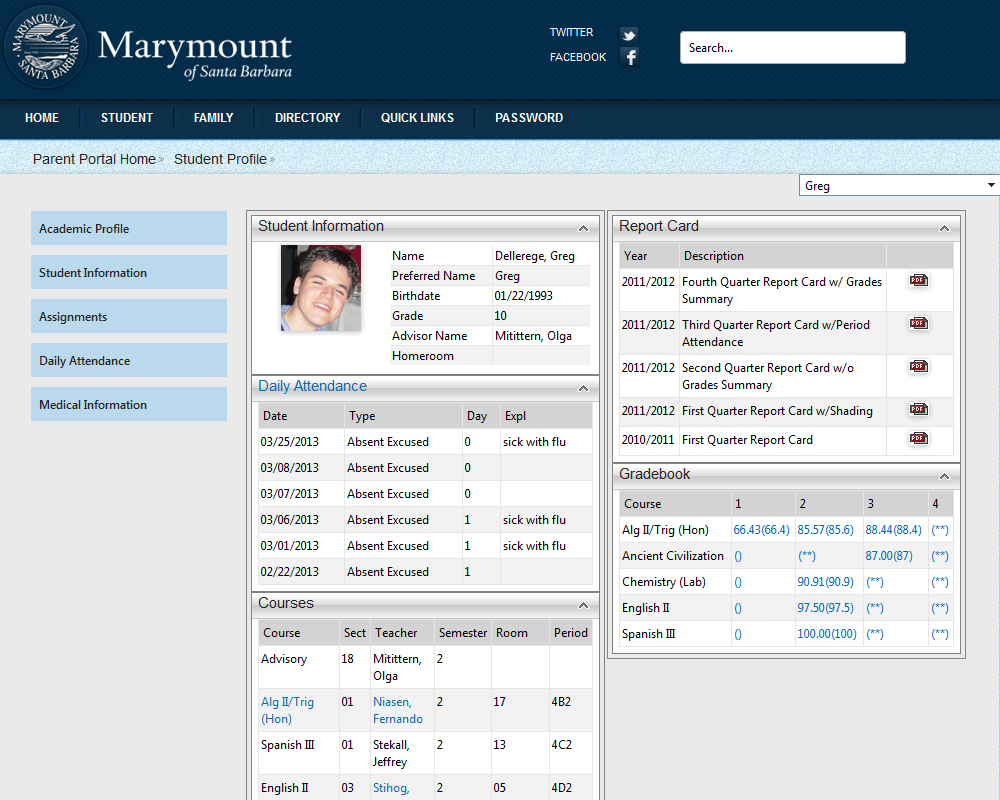Screen dimensions: 1000x800
Task: Open the DIRECTORY menu
Action: pos(307,117)
